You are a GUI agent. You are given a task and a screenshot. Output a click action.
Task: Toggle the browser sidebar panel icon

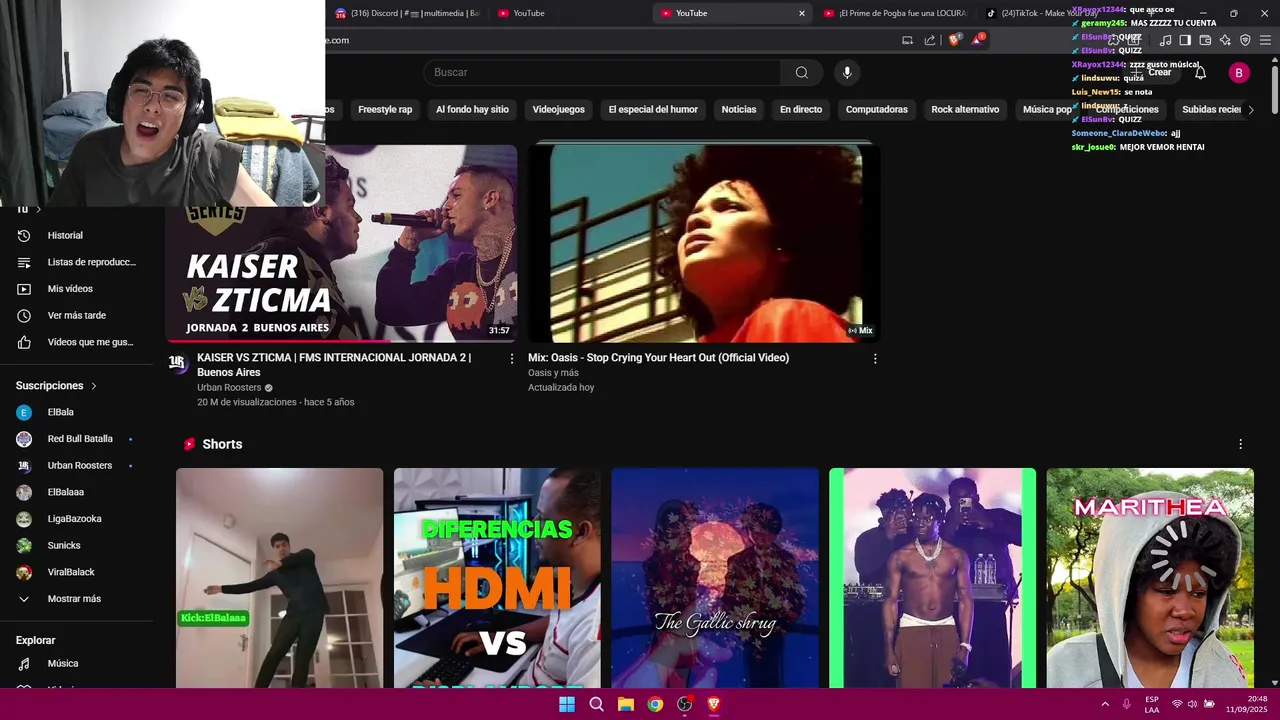tap(1185, 40)
